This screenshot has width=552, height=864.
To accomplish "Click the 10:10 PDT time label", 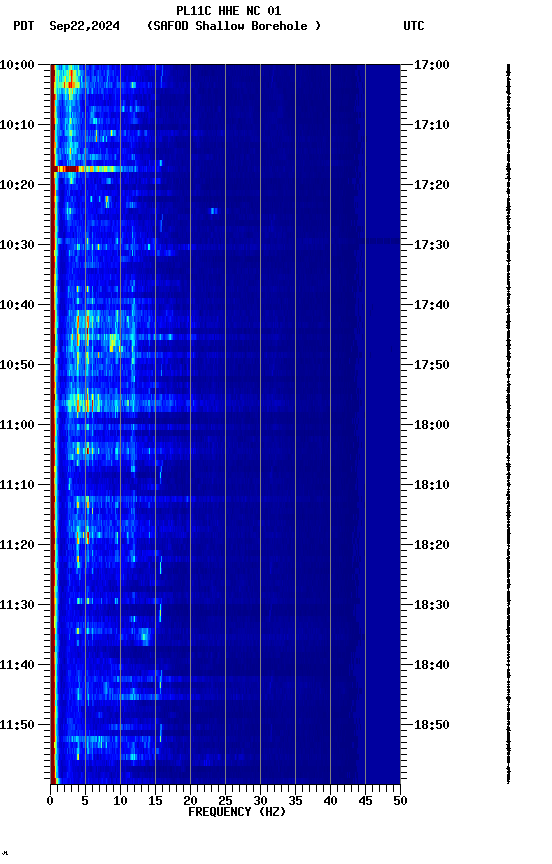I will (x=17, y=125).
